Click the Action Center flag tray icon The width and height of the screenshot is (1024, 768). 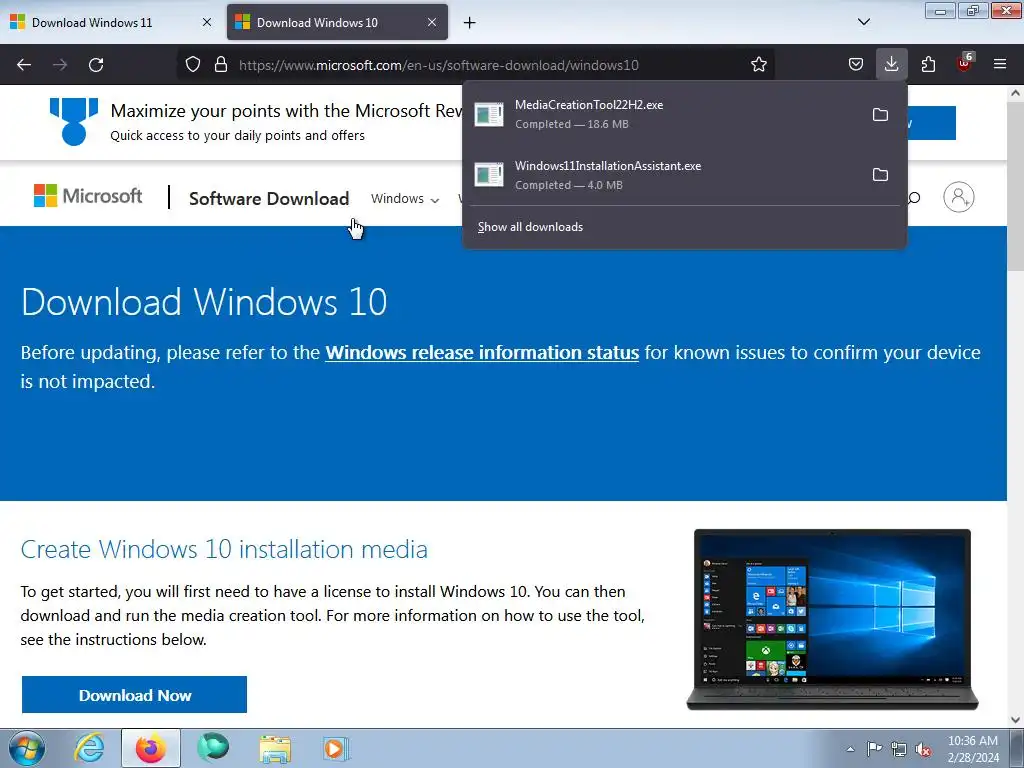point(874,748)
